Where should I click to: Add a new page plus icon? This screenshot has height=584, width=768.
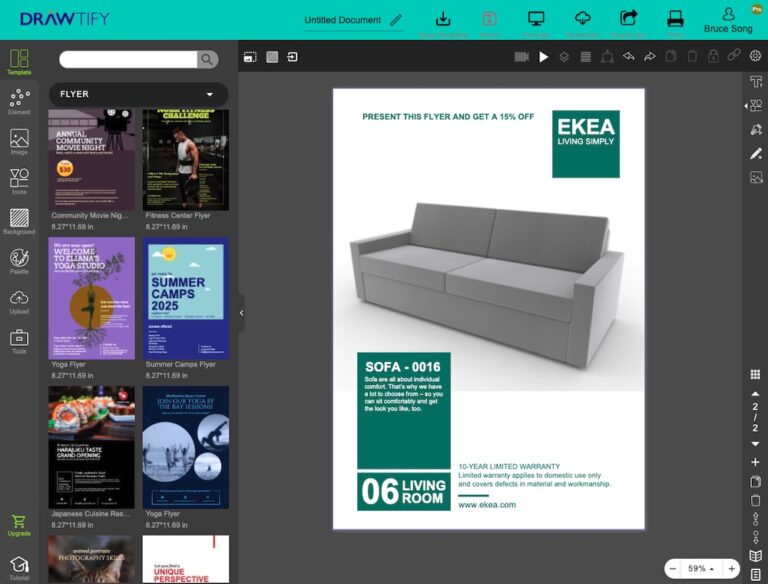(x=755, y=462)
